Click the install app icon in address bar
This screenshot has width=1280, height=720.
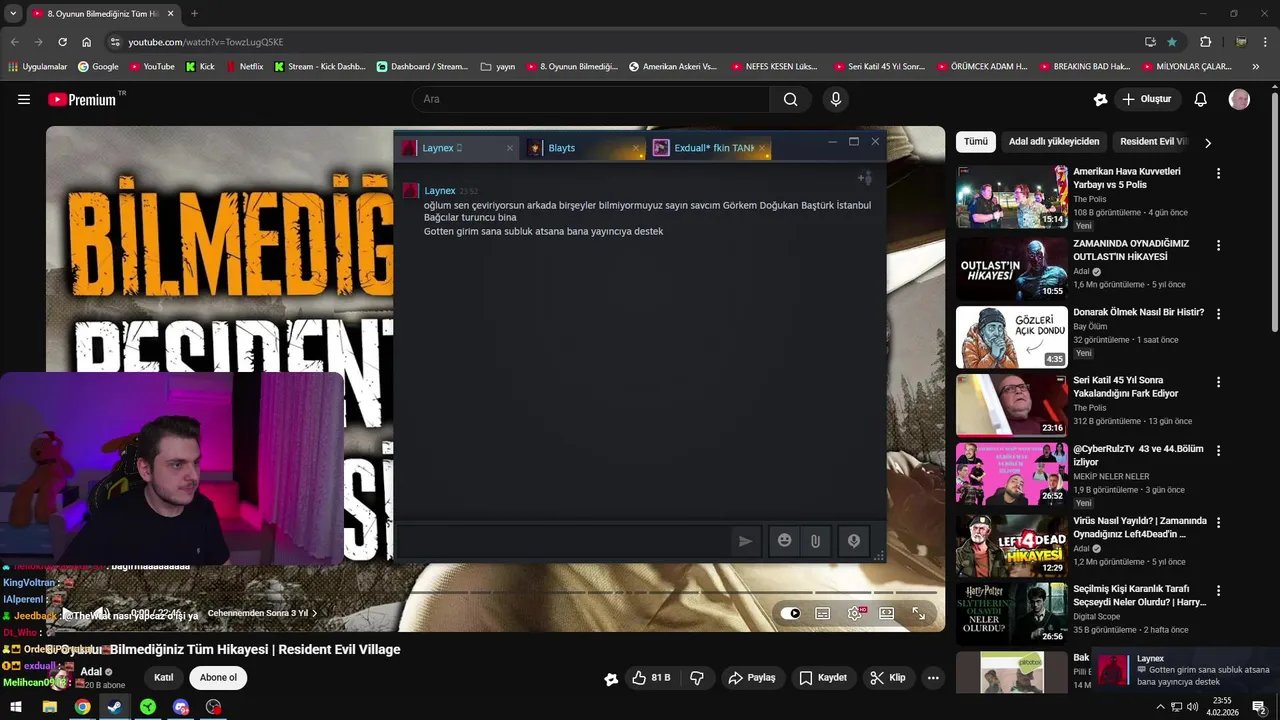pyautogui.click(x=1150, y=42)
